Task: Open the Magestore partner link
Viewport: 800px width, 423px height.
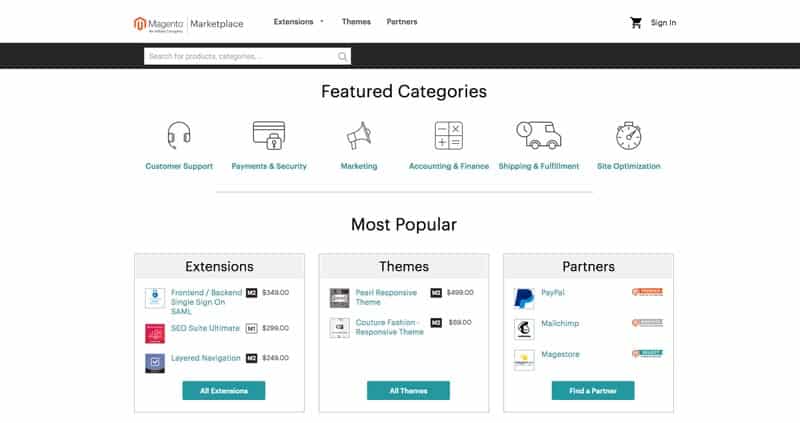Action: coord(560,354)
